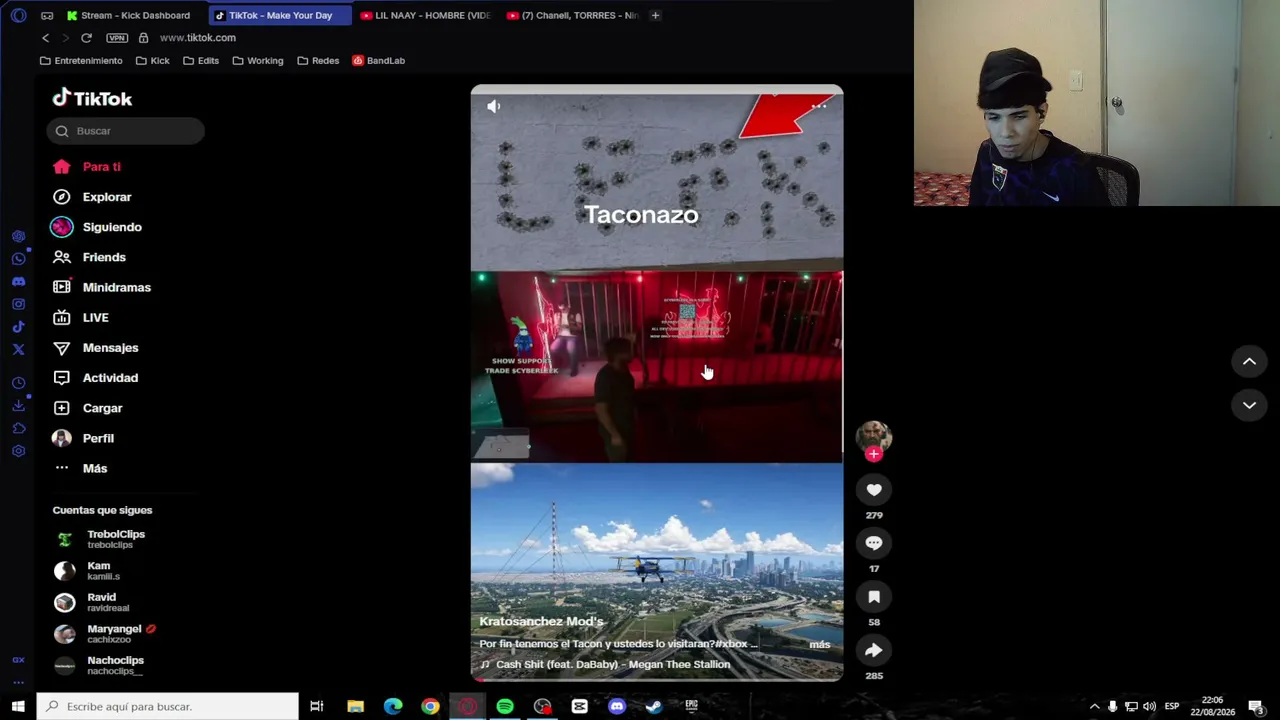Open Google Chrome from the taskbar
Viewport: 1280px width, 720px height.
430,707
